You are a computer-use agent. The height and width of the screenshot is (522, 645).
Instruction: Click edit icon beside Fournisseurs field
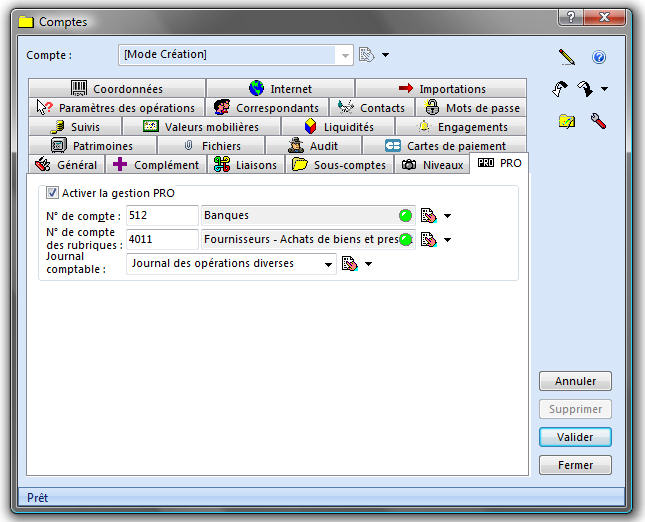(429, 239)
